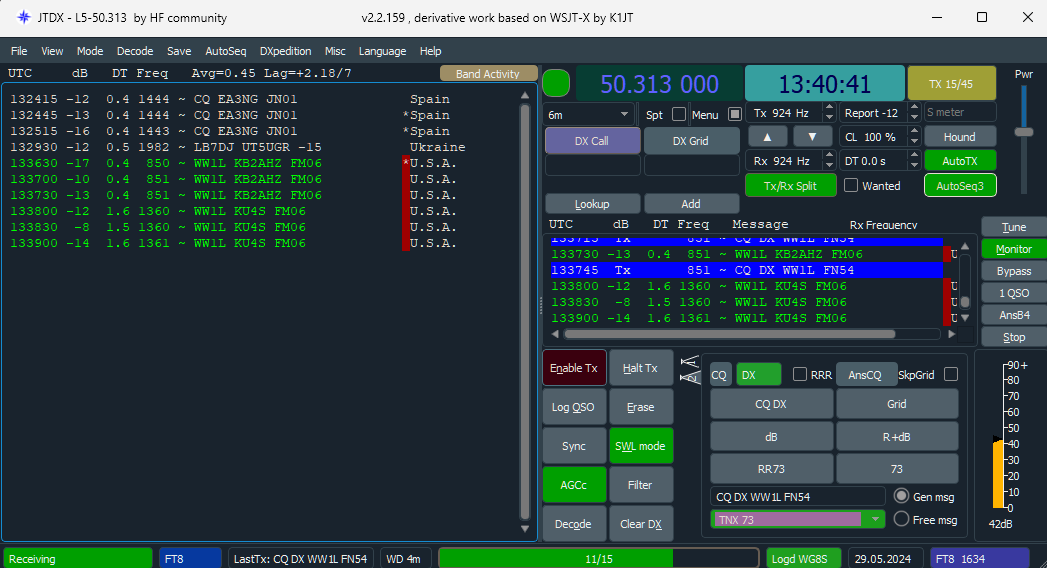The image size is (1047, 568).
Task: Click the Clear DX button
Action: (x=640, y=524)
